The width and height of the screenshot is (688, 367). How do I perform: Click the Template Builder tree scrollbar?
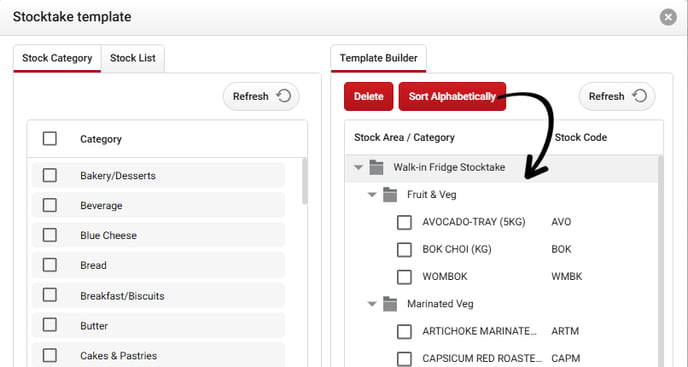click(661, 261)
